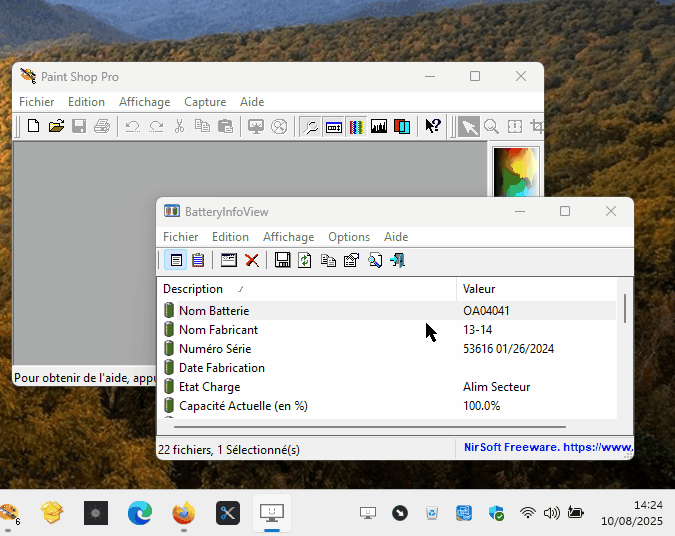Click the value OA04041
Image resolution: width=675 pixels, height=536 pixels.
click(x=486, y=311)
